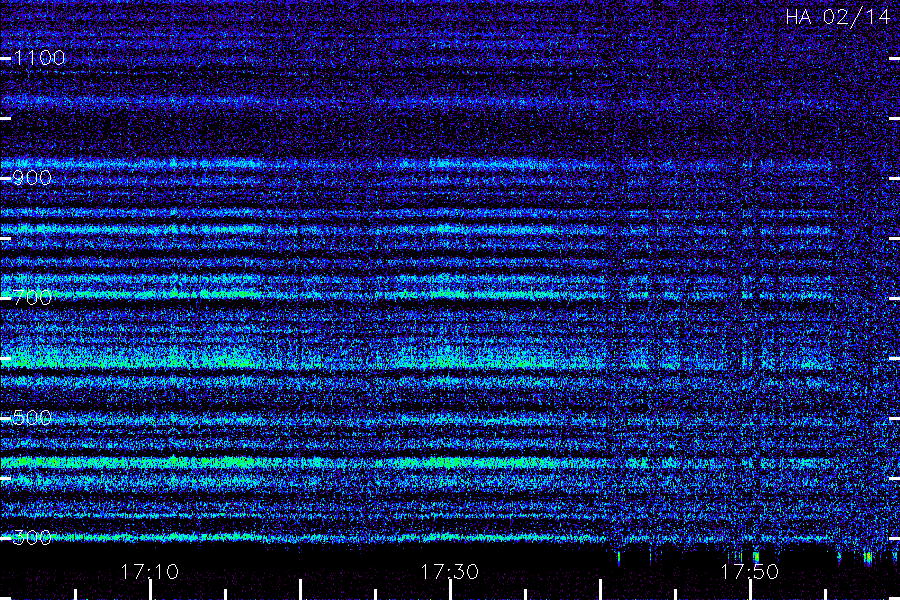
Task: Click the 700 frequency axis label
Action: click(32, 298)
